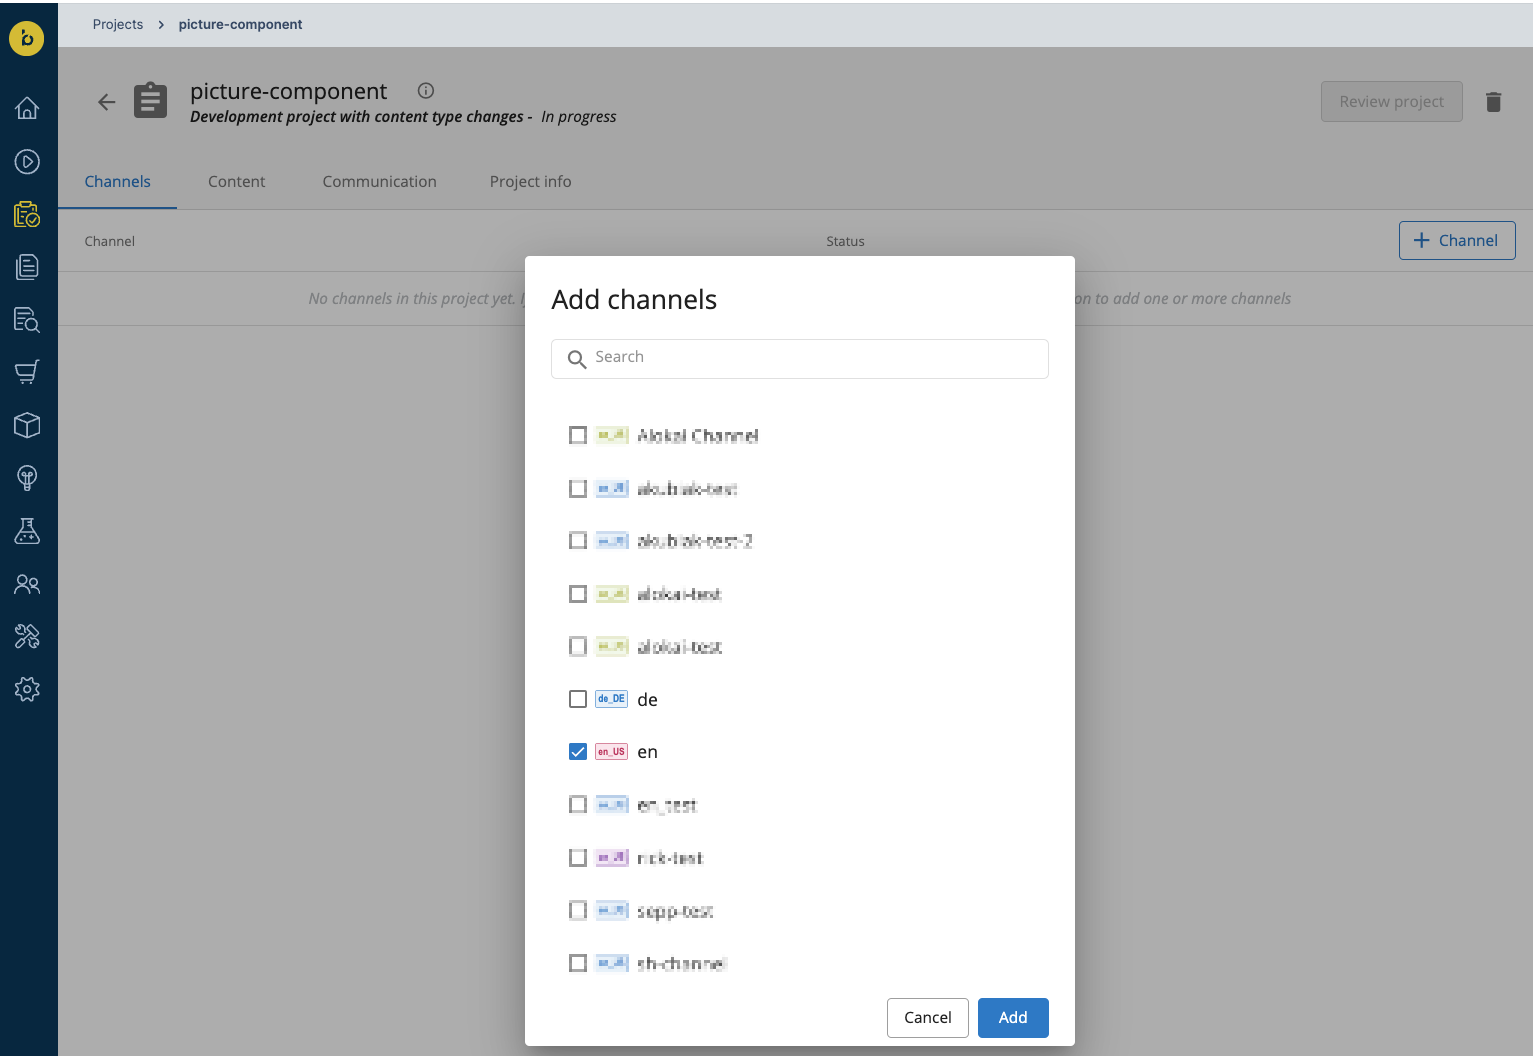Switch to the Content tab
Viewport: 1533px width, 1056px height.
point(237,182)
